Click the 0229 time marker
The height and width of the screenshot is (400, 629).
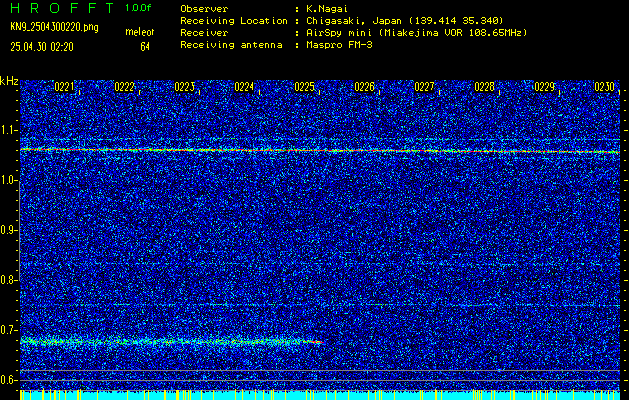click(x=545, y=87)
